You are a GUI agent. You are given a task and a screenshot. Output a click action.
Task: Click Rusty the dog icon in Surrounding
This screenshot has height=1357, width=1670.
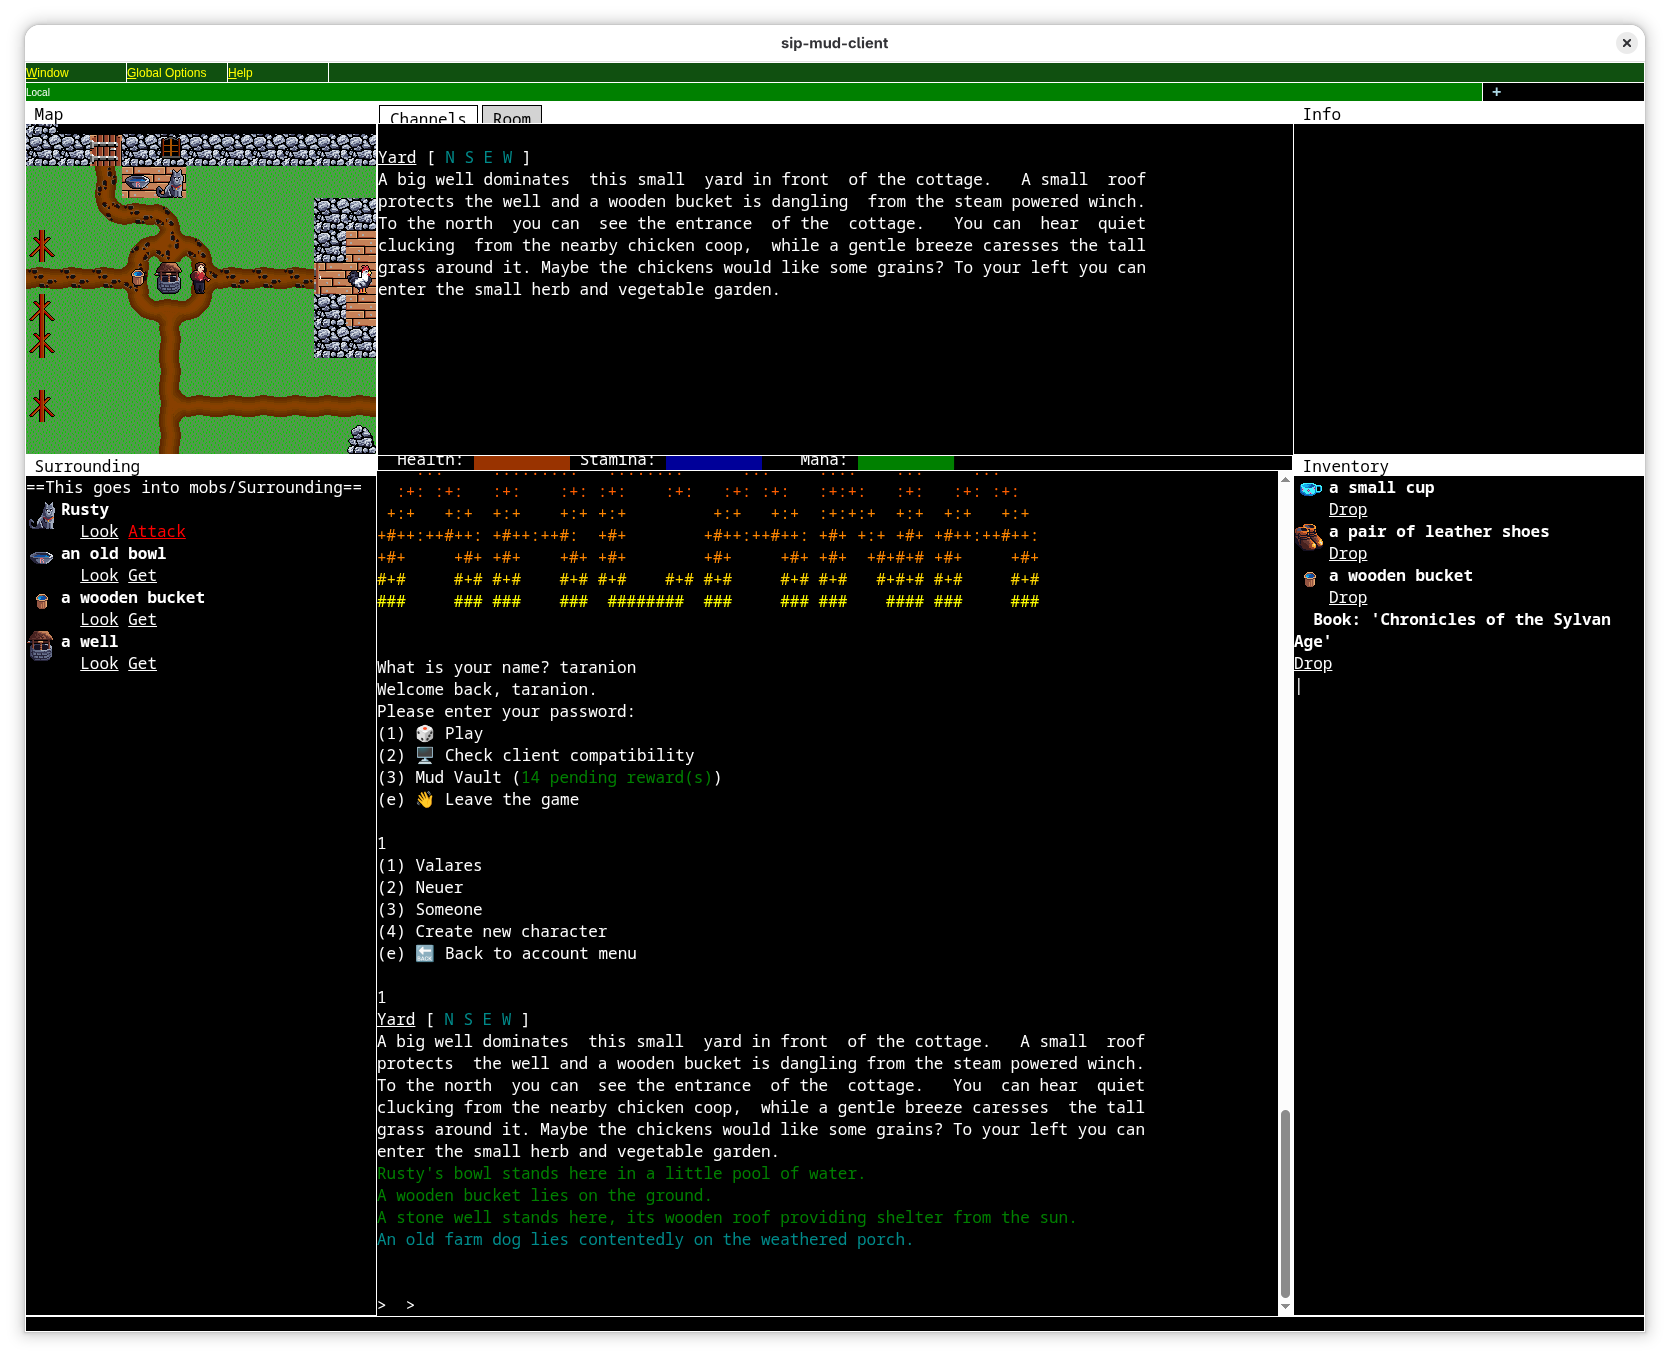click(42, 515)
